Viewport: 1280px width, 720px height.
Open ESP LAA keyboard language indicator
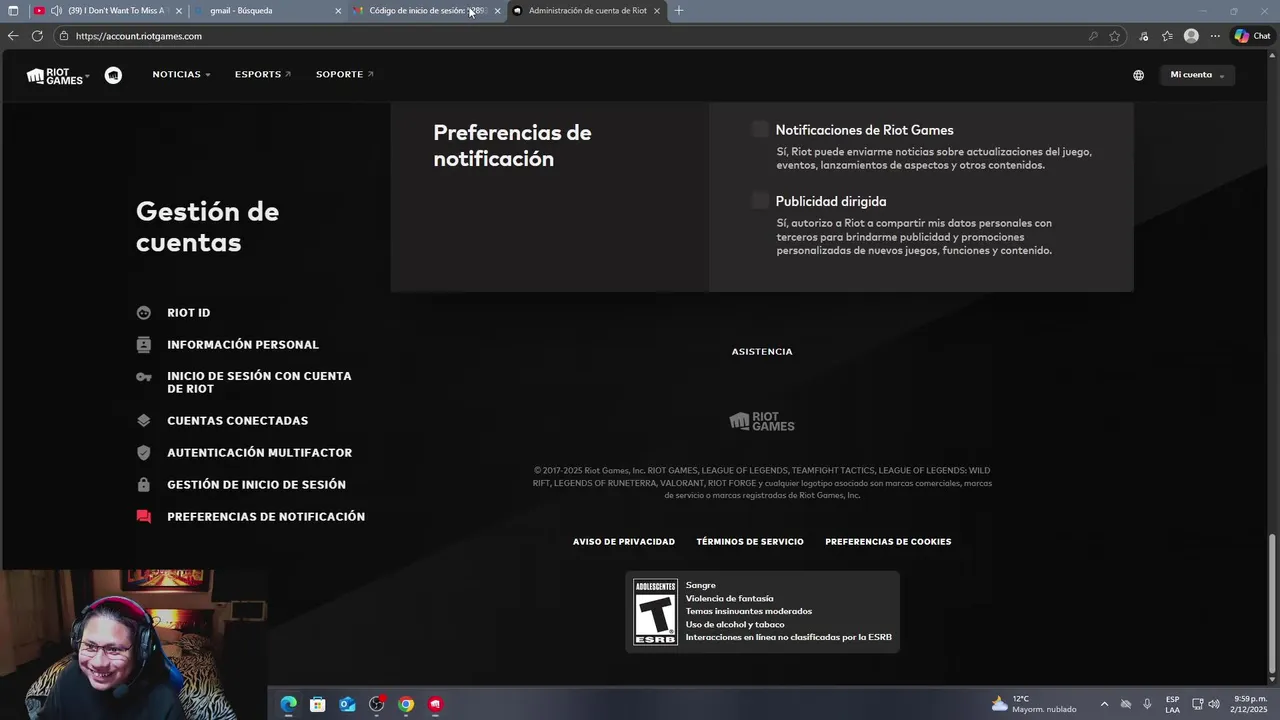pyautogui.click(x=1172, y=704)
